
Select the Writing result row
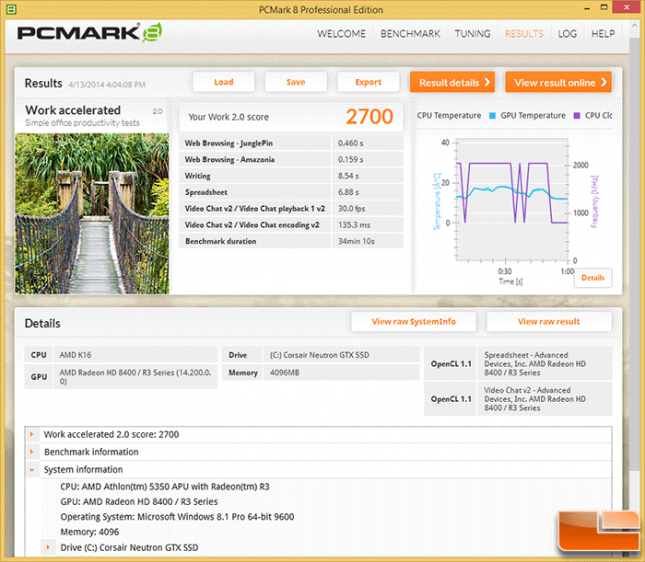[291, 176]
